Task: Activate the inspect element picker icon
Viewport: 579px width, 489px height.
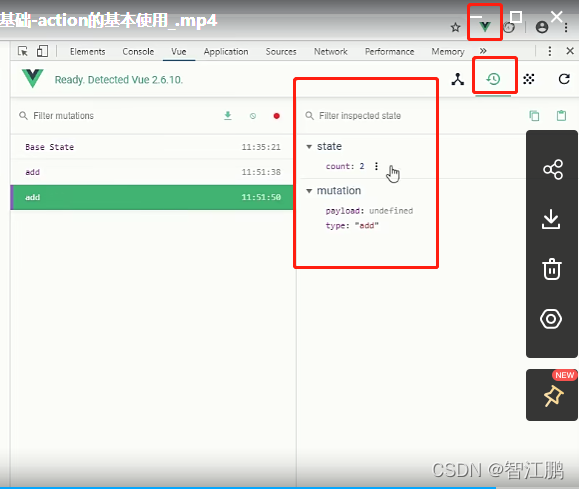Action: click(x=23, y=51)
